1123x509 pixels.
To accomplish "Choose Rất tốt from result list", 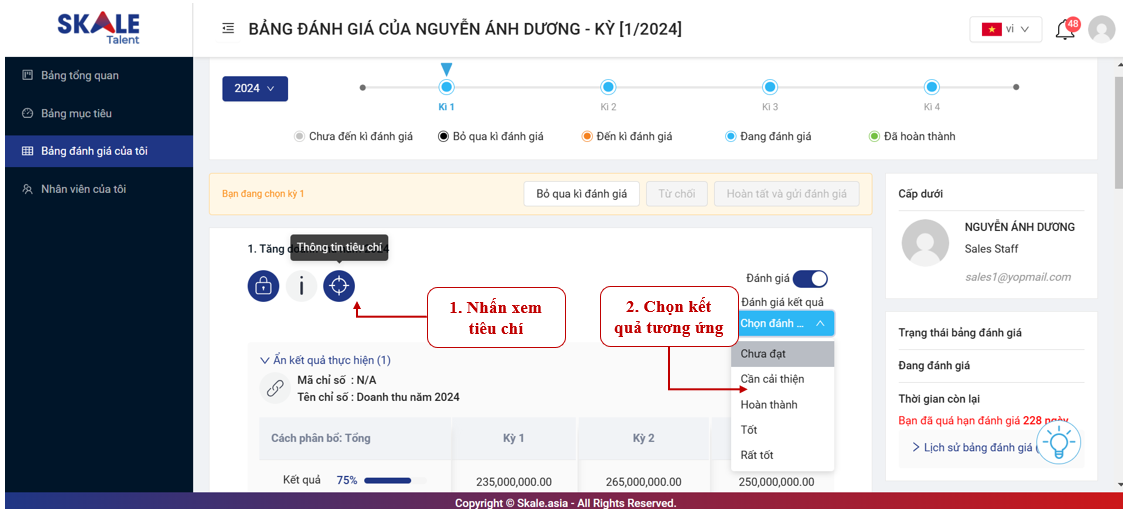I will pos(757,455).
